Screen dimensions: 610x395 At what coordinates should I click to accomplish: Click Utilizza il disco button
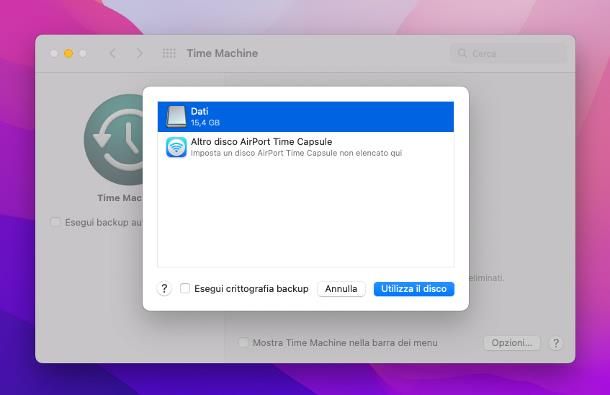point(414,289)
